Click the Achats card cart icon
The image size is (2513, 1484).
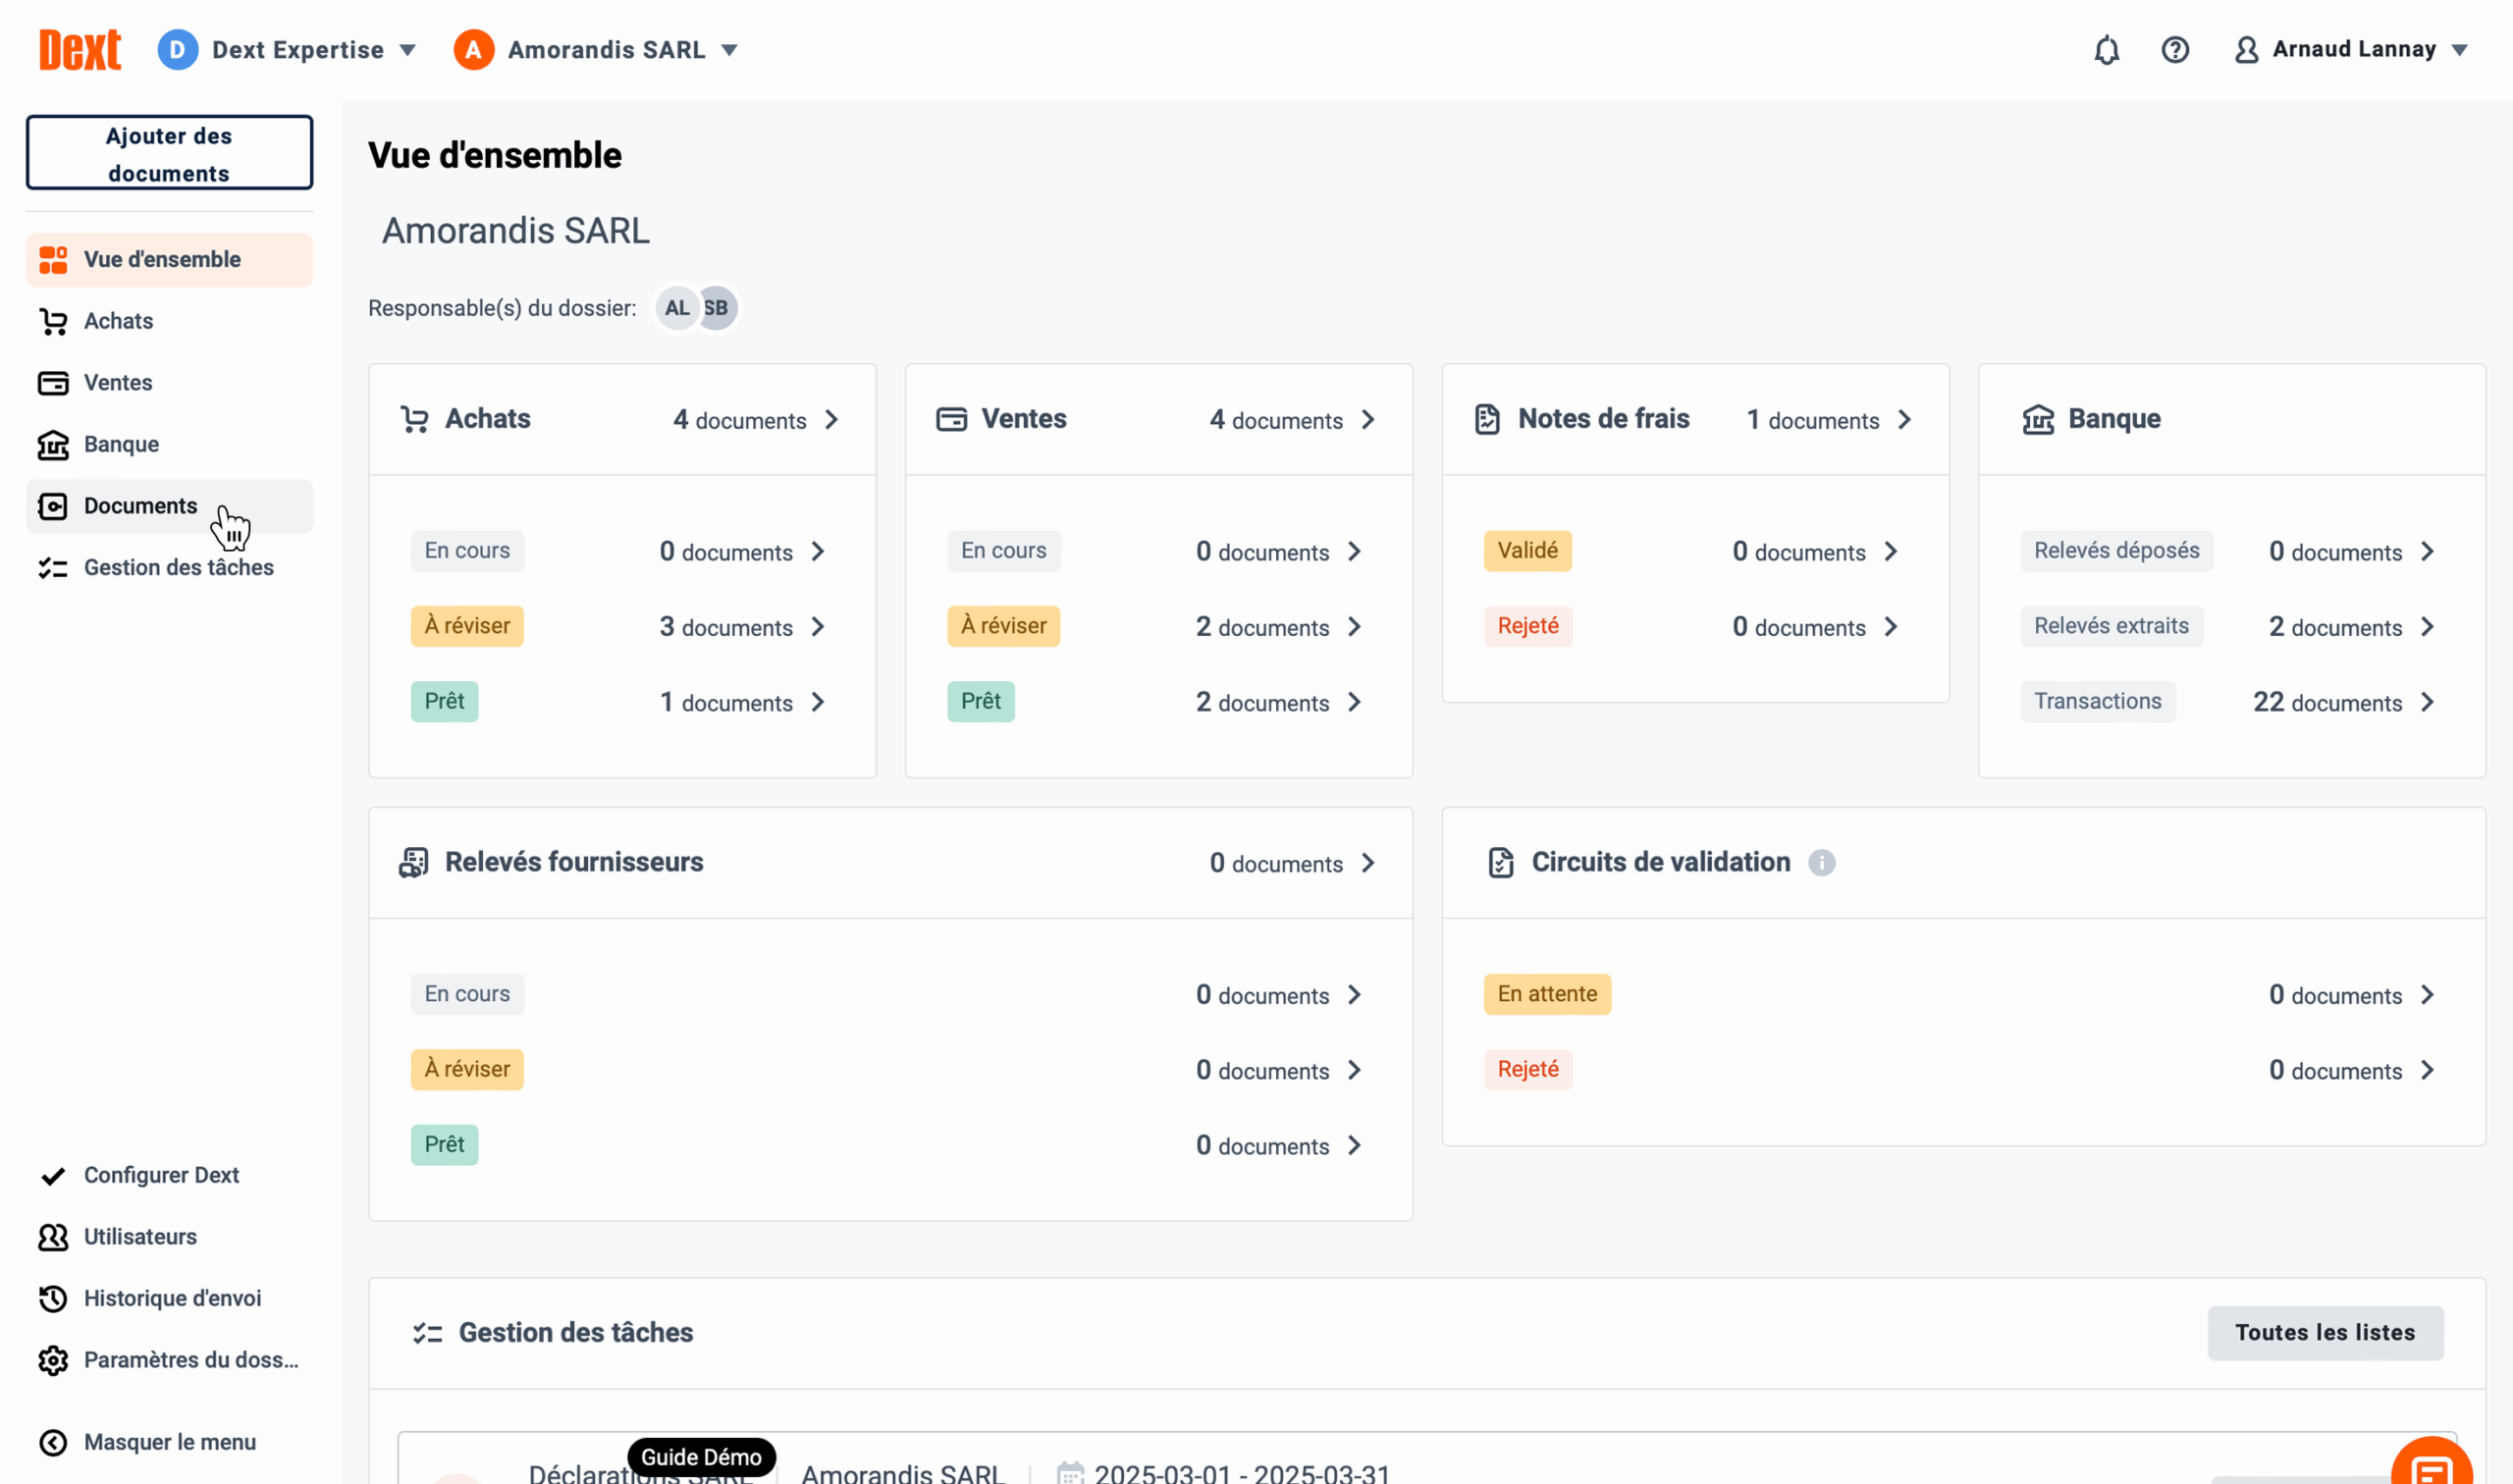coord(414,419)
